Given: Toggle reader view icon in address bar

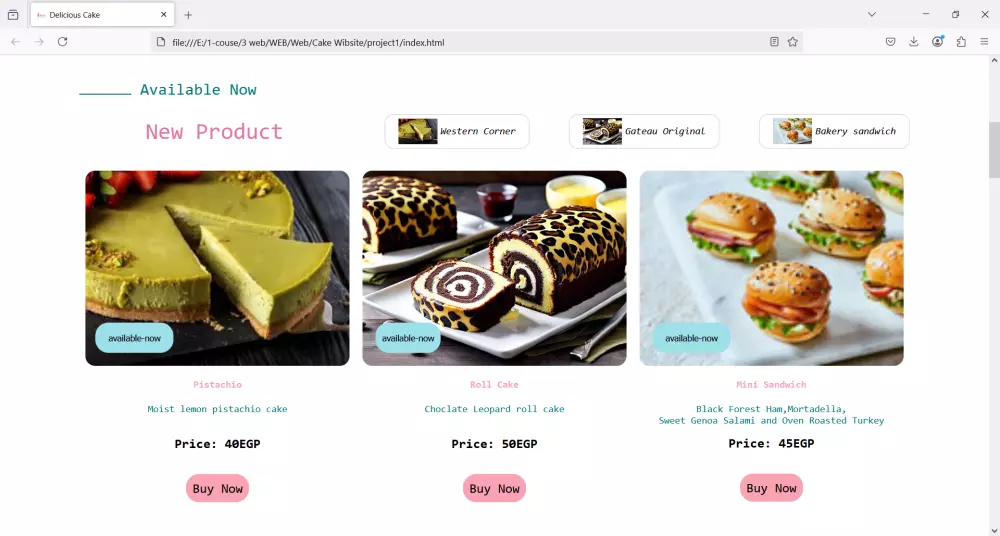Looking at the screenshot, I should click(774, 42).
